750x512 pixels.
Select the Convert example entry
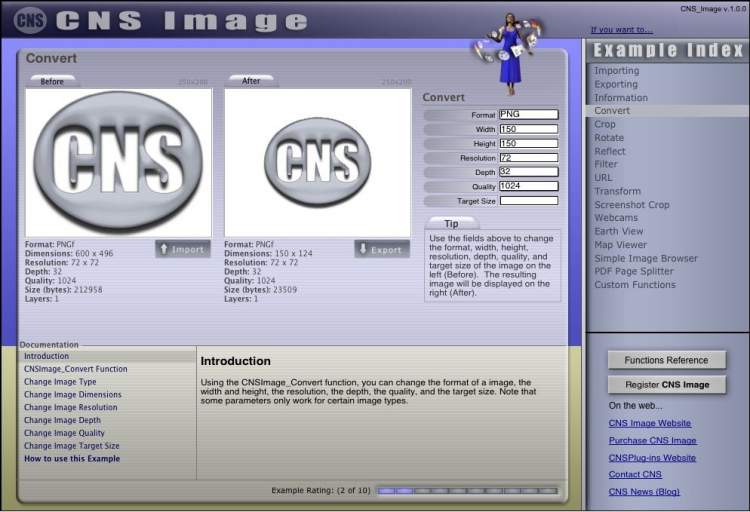point(668,111)
